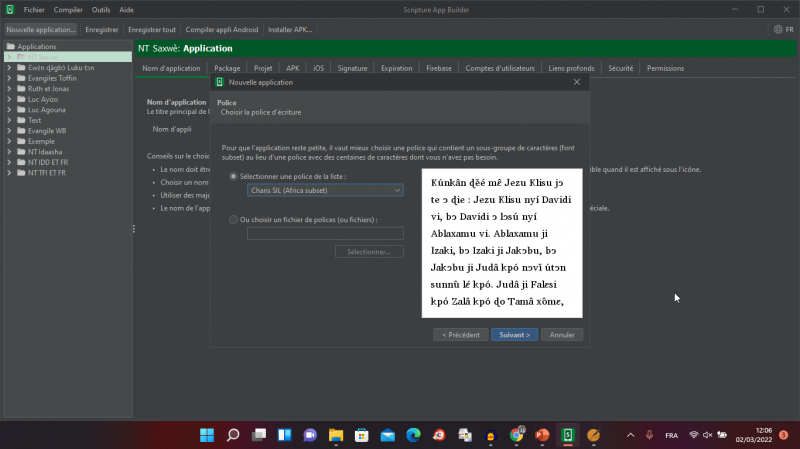Switch to the Signature tab
The height and width of the screenshot is (449, 800).
(352, 68)
